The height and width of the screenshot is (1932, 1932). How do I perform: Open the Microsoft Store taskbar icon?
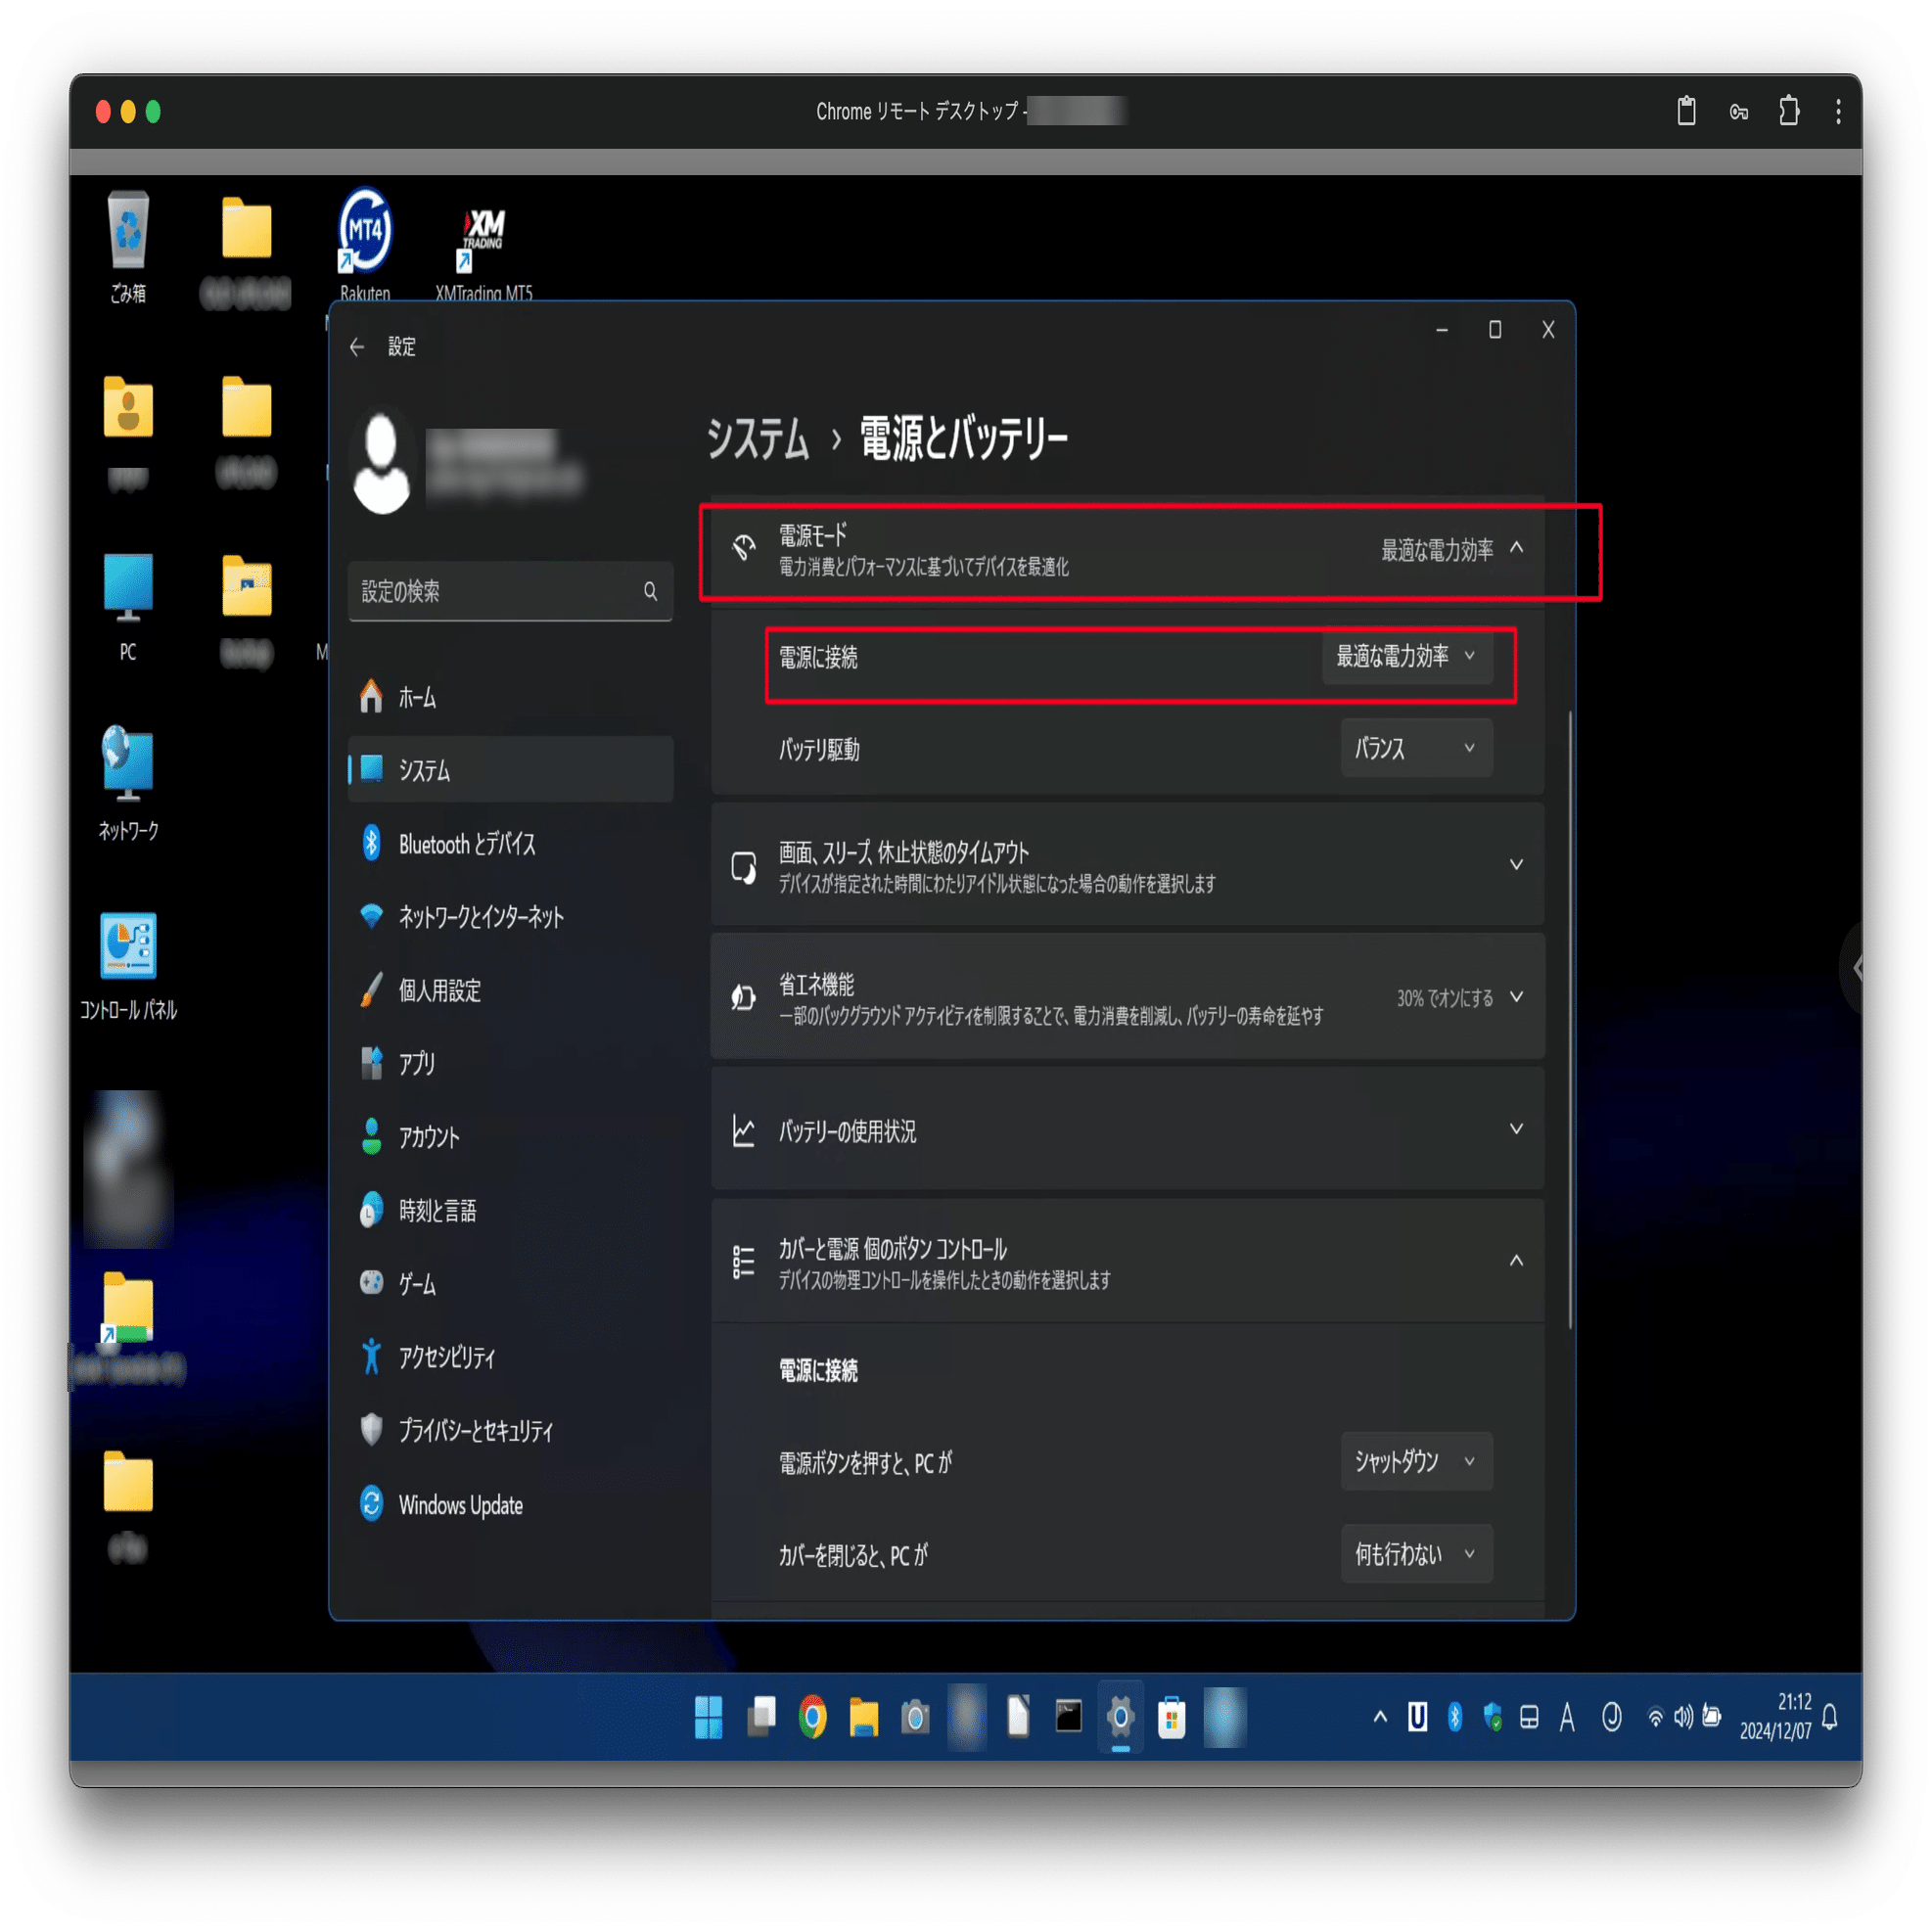pos(1171,1718)
